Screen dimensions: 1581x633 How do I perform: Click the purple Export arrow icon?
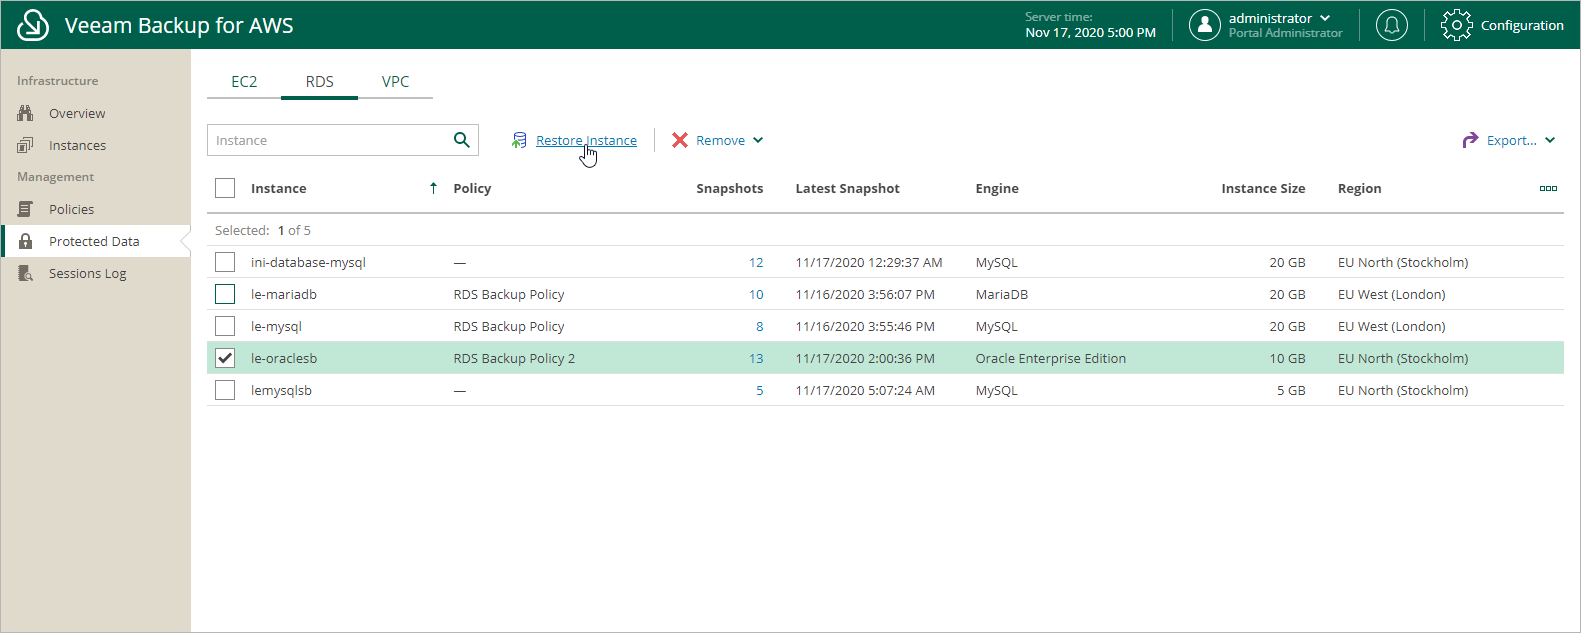click(1470, 140)
